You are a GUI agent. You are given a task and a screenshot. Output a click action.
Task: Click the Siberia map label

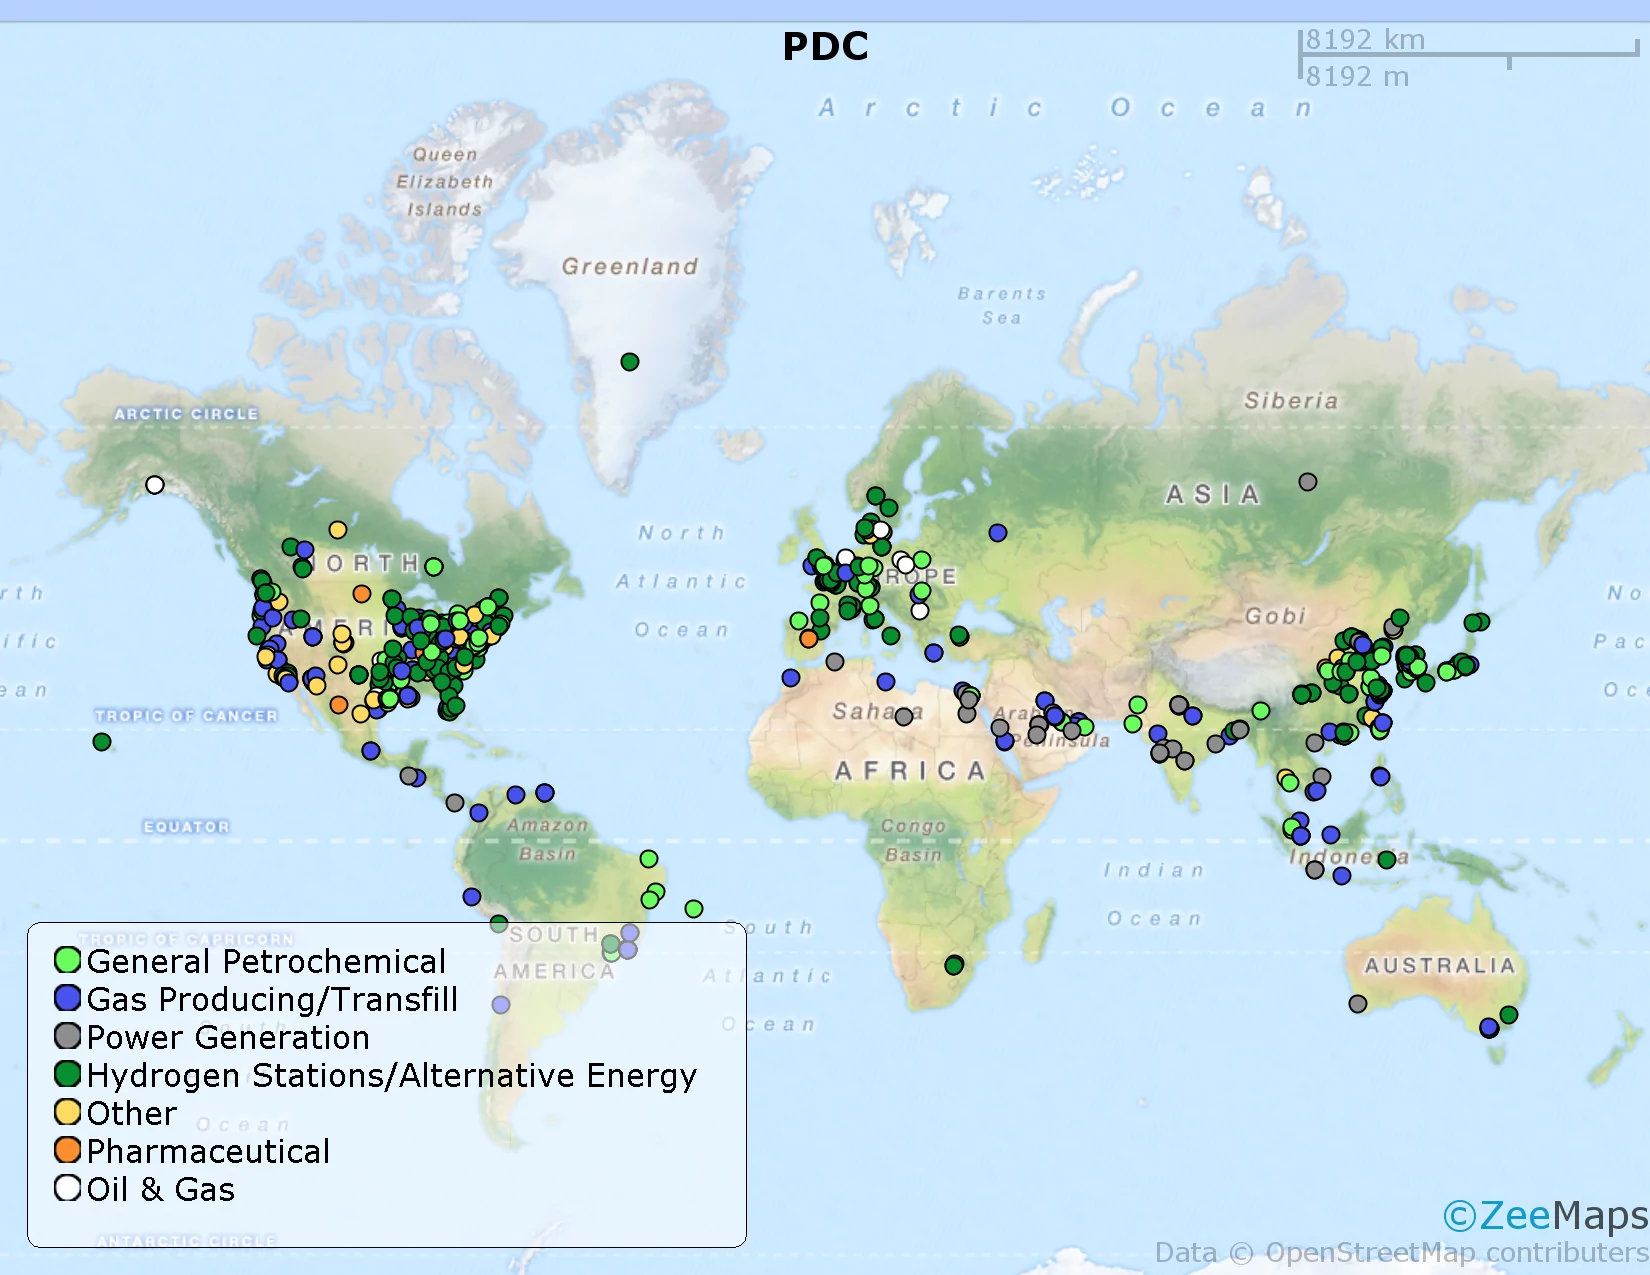tap(1291, 401)
